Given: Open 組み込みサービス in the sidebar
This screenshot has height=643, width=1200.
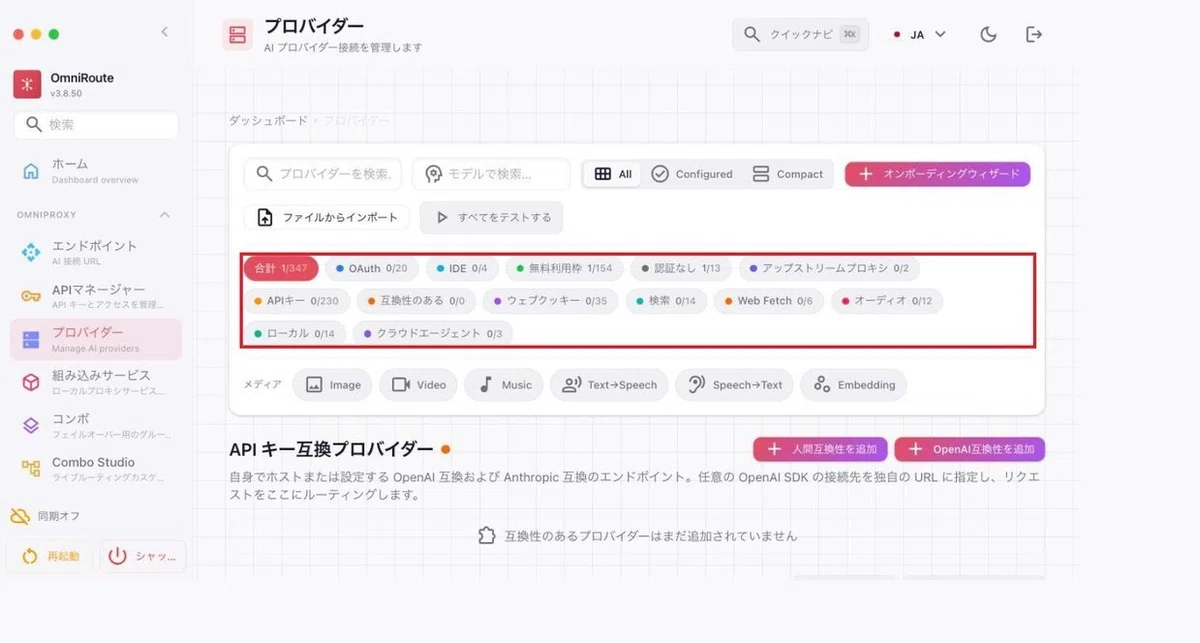Looking at the screenshot, I should 96,382.
